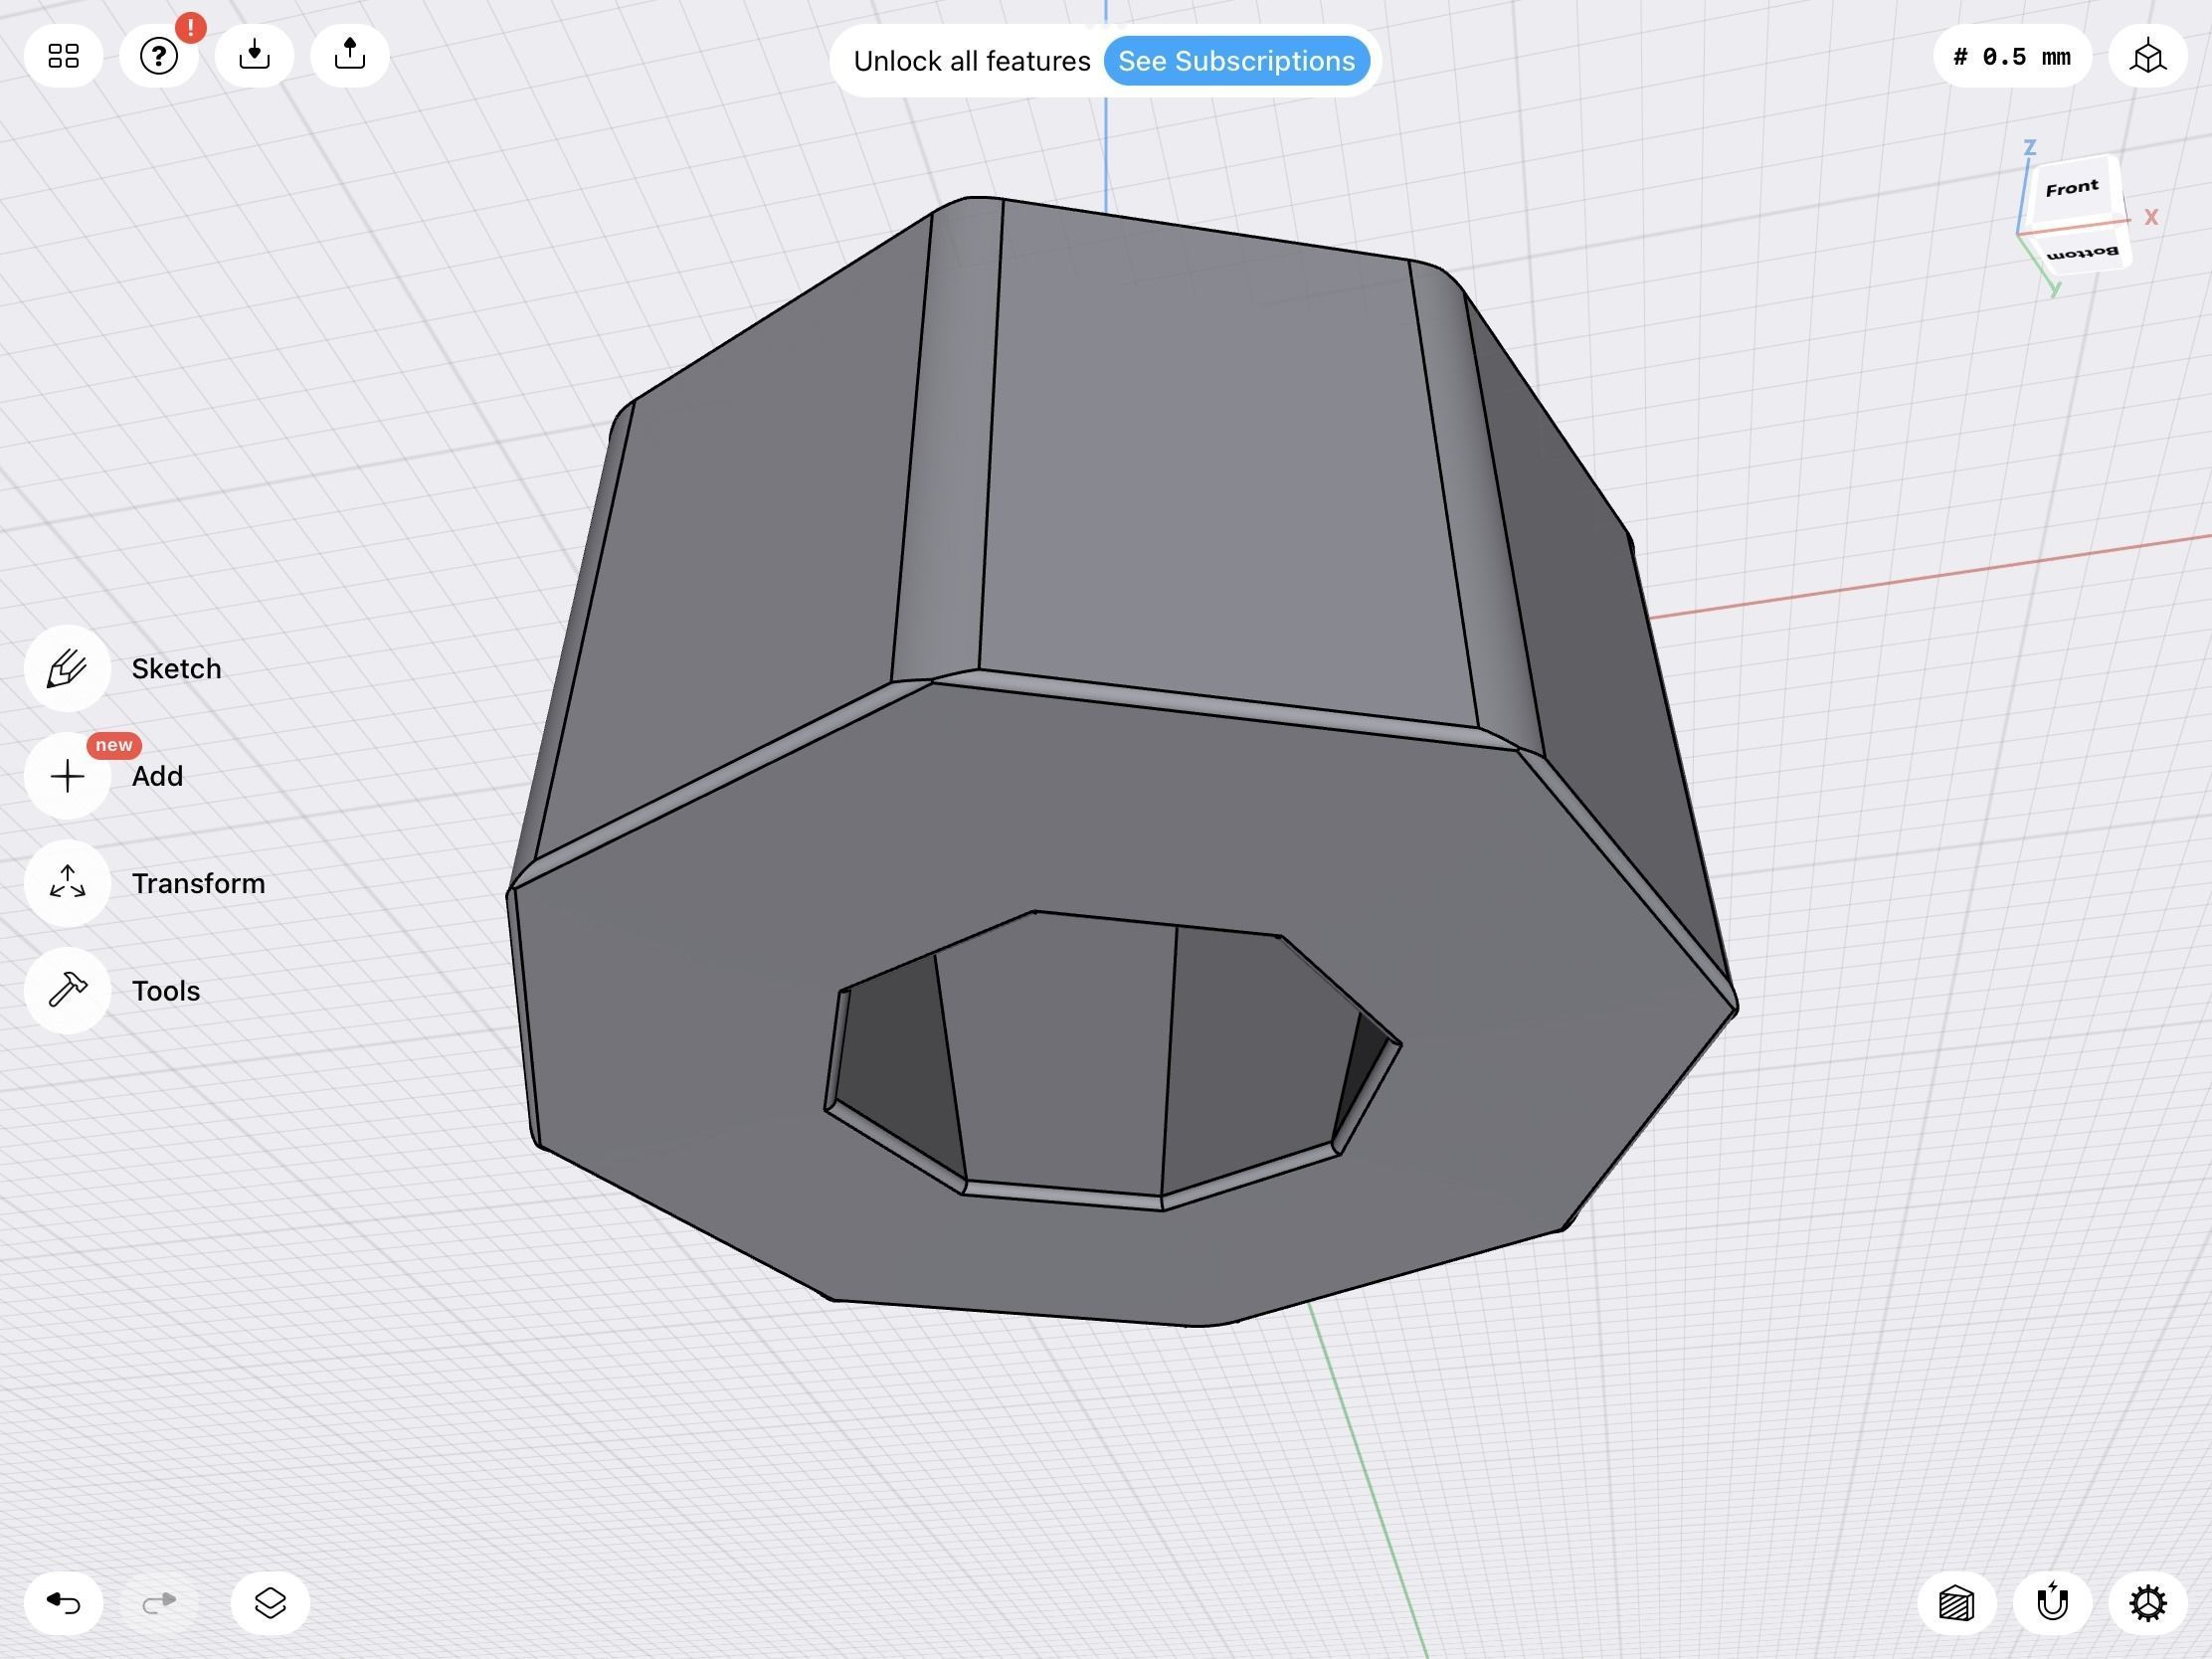Toggle the snapping magnet icon
2212x1659 pixels.
point(2052,1603)
